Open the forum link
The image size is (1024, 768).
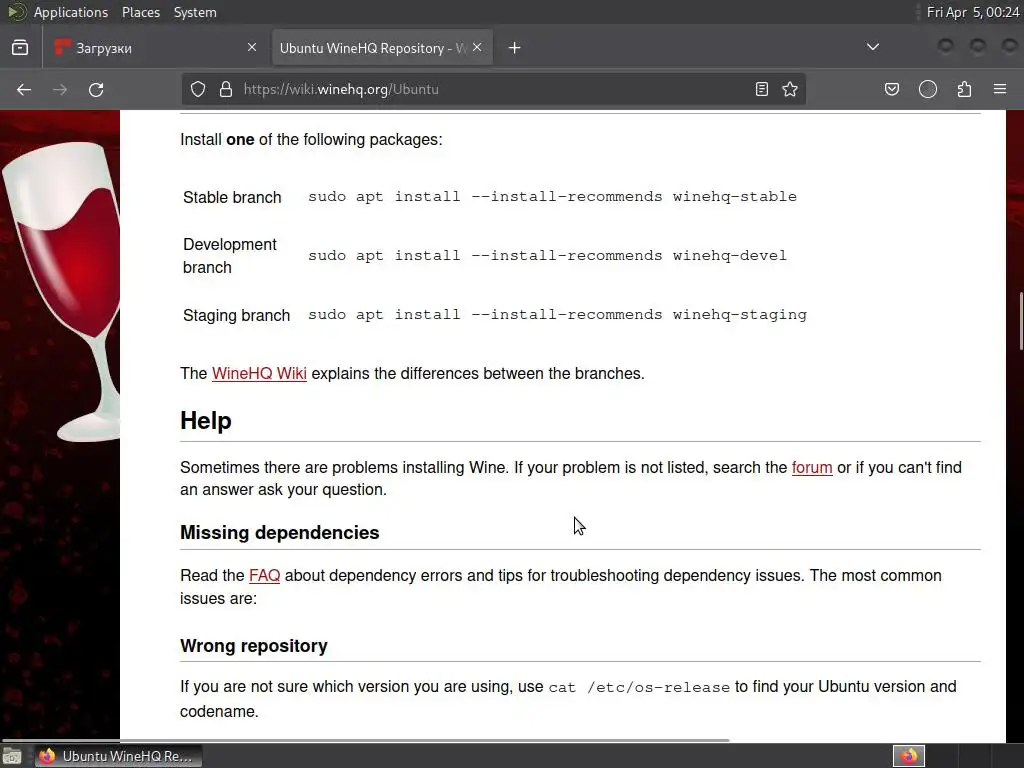pyautogui.click(x=812, y=468)
